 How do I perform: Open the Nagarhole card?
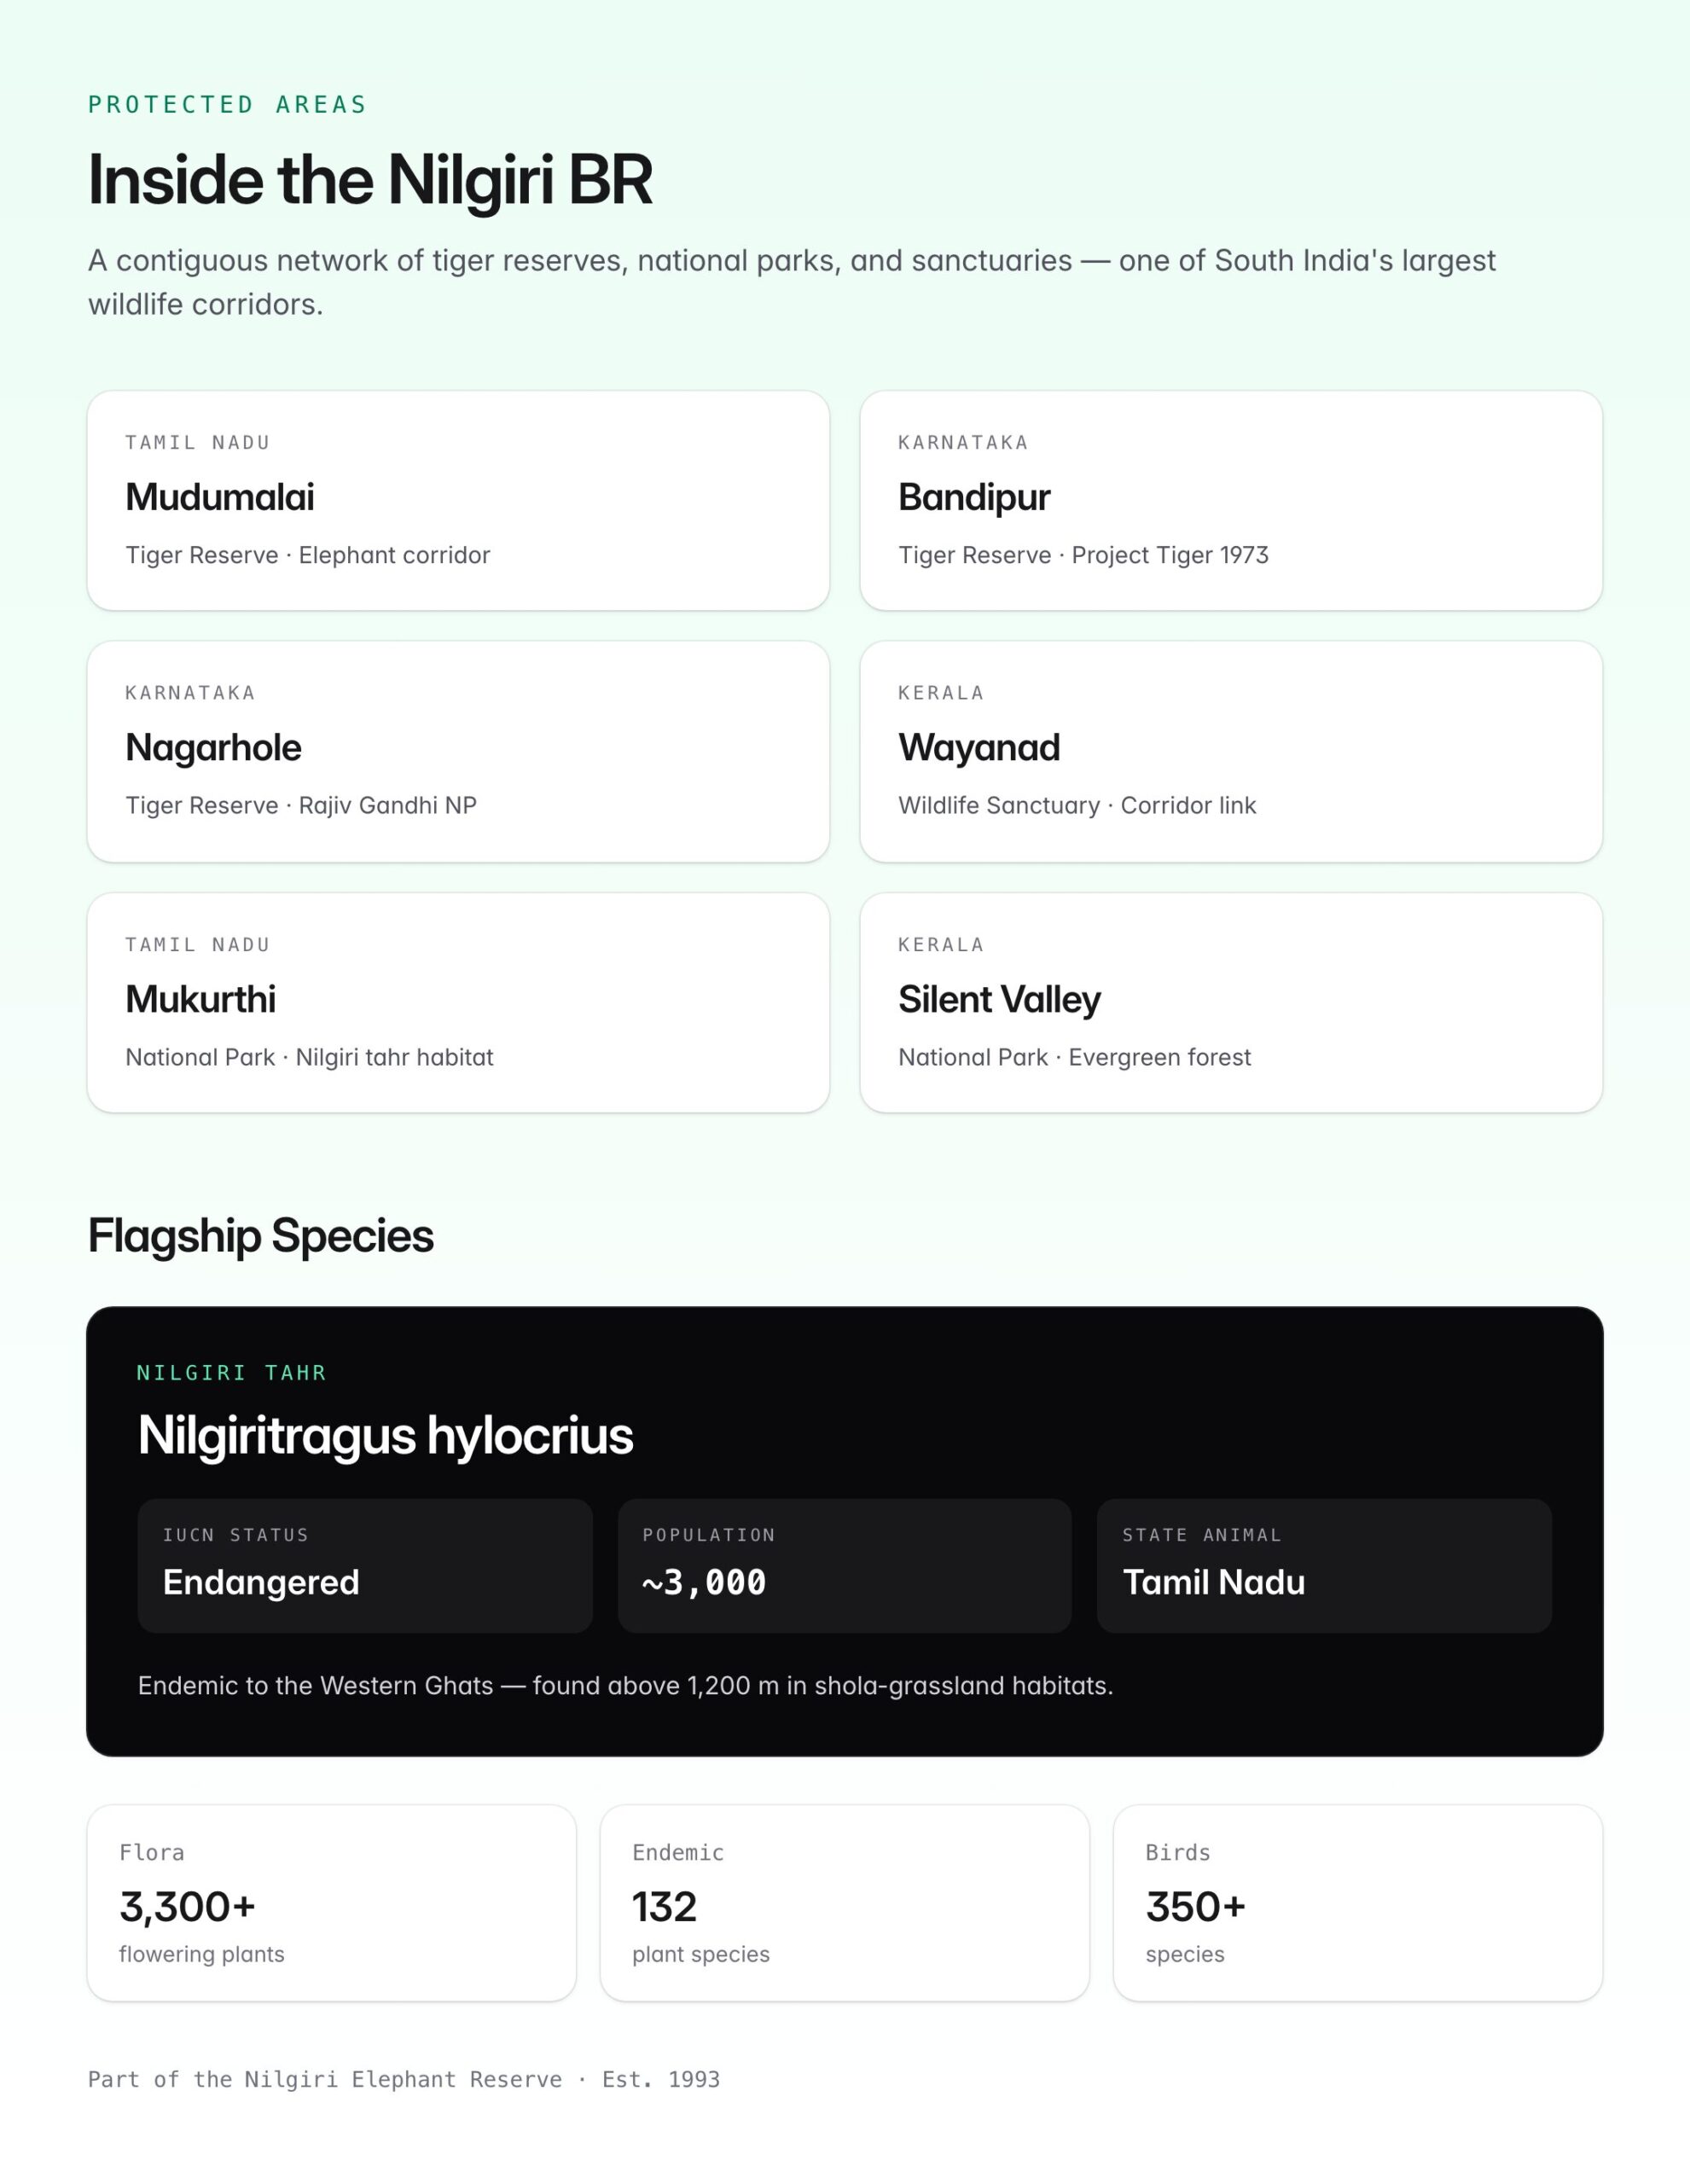(458, 751)
